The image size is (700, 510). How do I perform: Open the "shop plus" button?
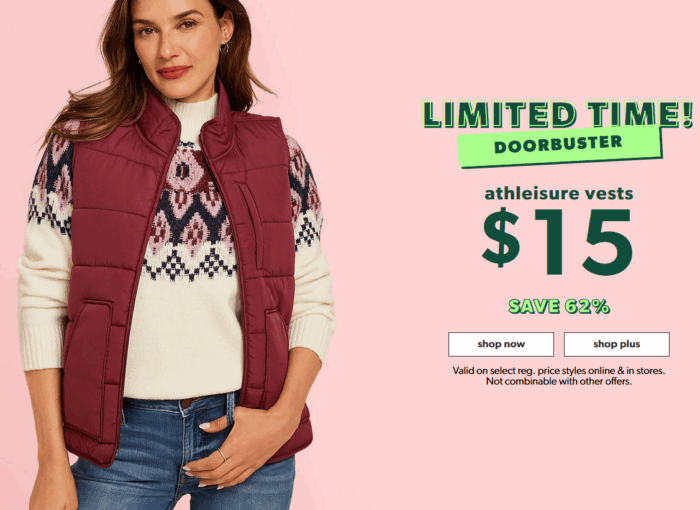tap(617, 344)
